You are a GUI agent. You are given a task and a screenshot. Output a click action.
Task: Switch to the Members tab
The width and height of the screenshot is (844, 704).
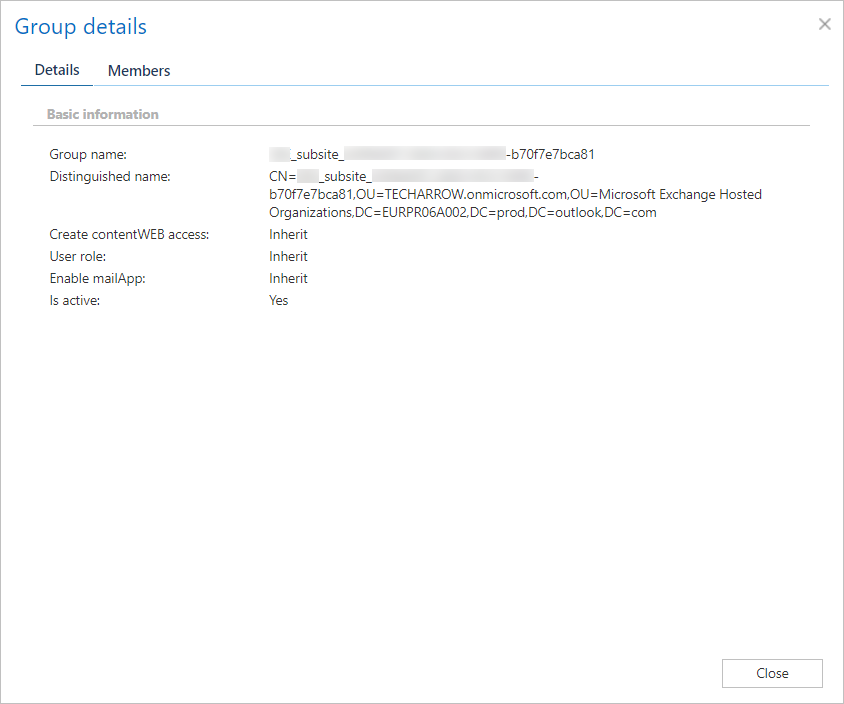coord(139,71)
